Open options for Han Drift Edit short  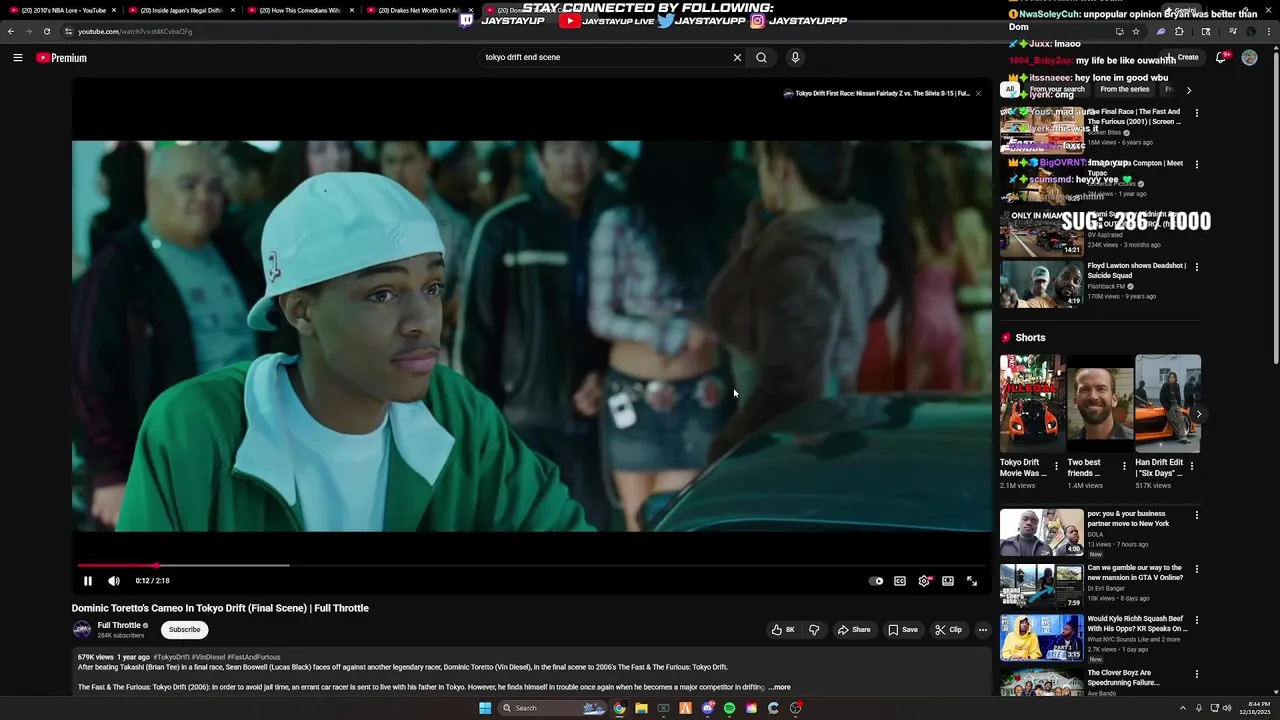(1192, 466)
